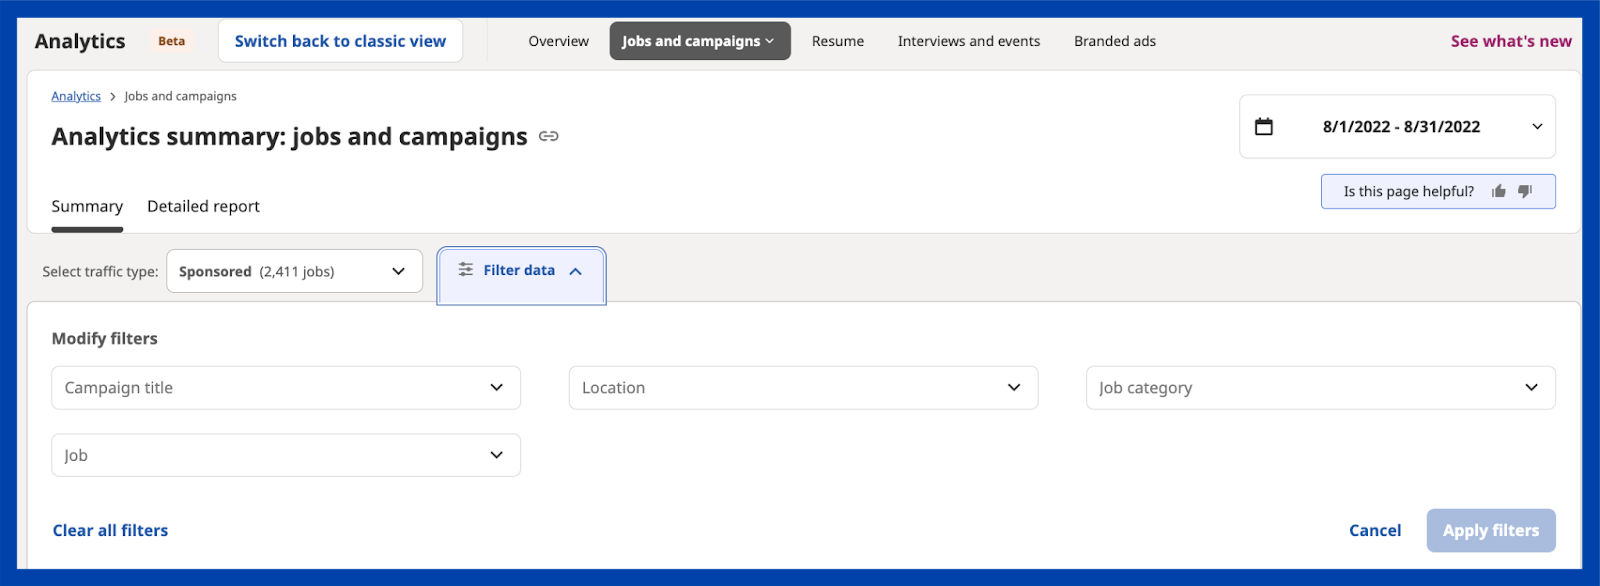The height and width of the screenshot is (586, 1600).
Task: Copy page link via chain icon
Action: tap(548, 136)
